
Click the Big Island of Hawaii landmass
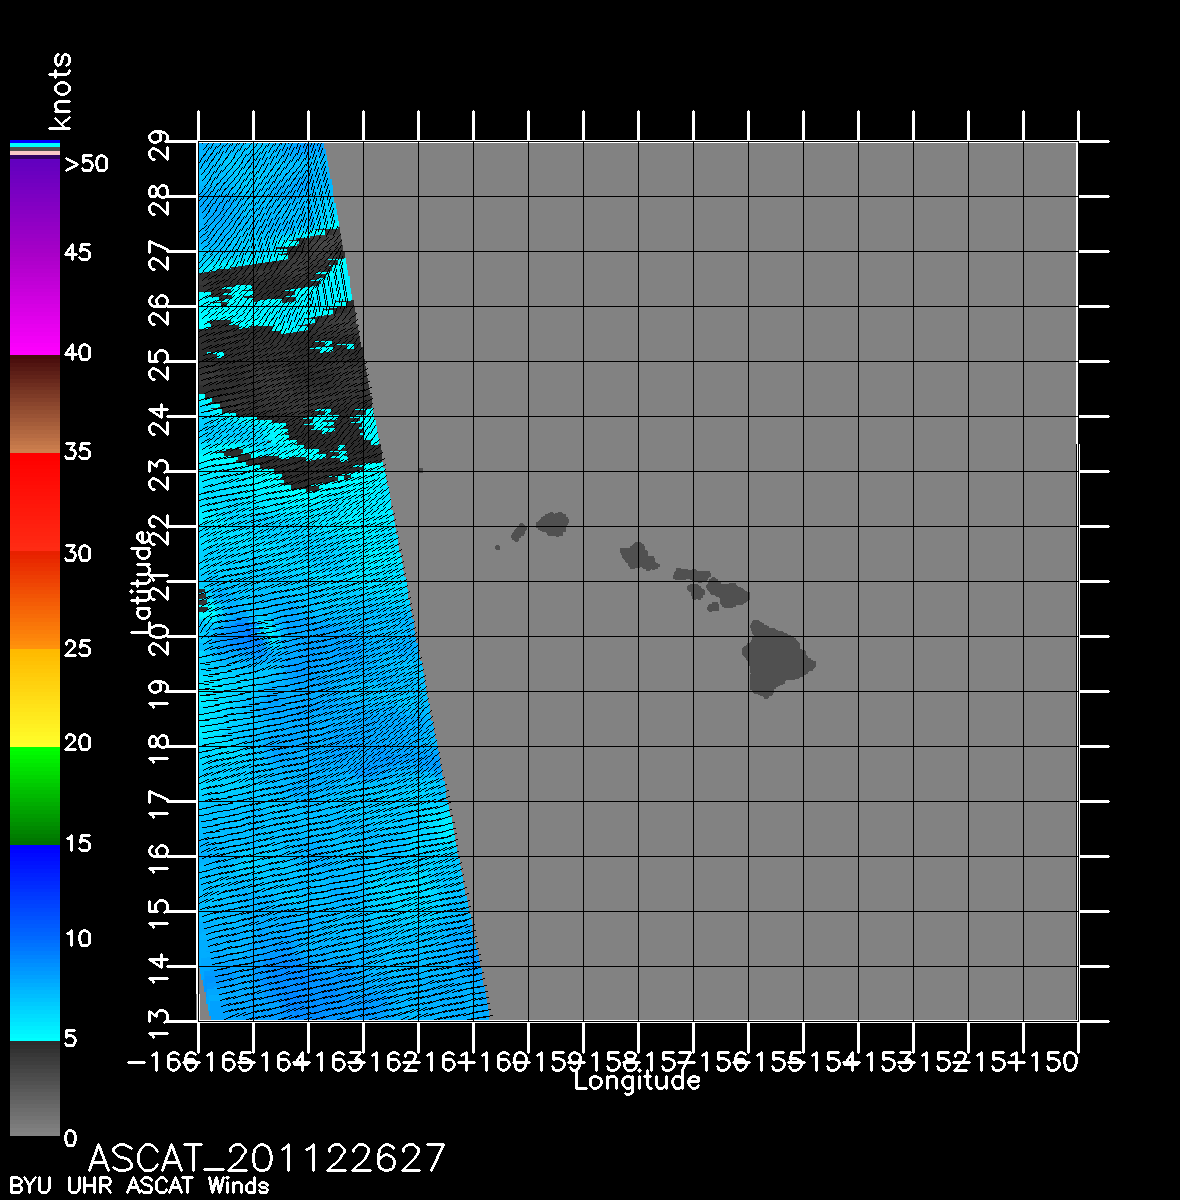click(775, 658)
